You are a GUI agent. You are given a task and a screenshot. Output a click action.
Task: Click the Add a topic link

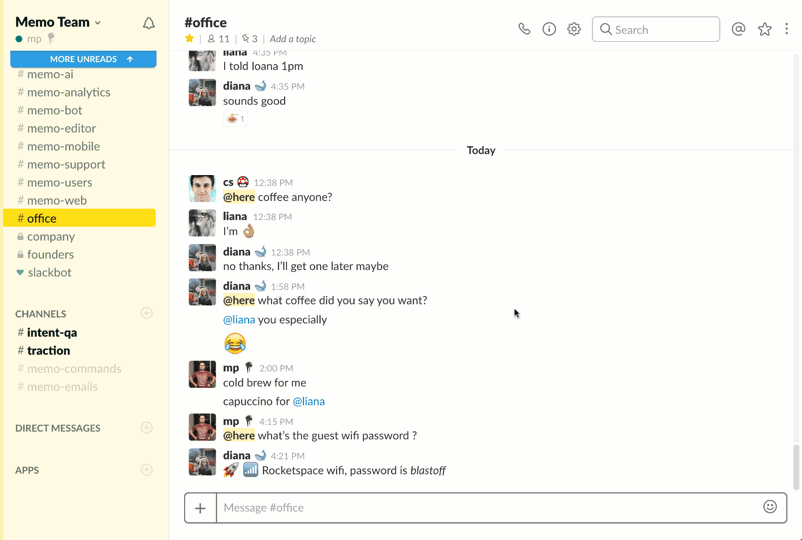click(293, 39)
